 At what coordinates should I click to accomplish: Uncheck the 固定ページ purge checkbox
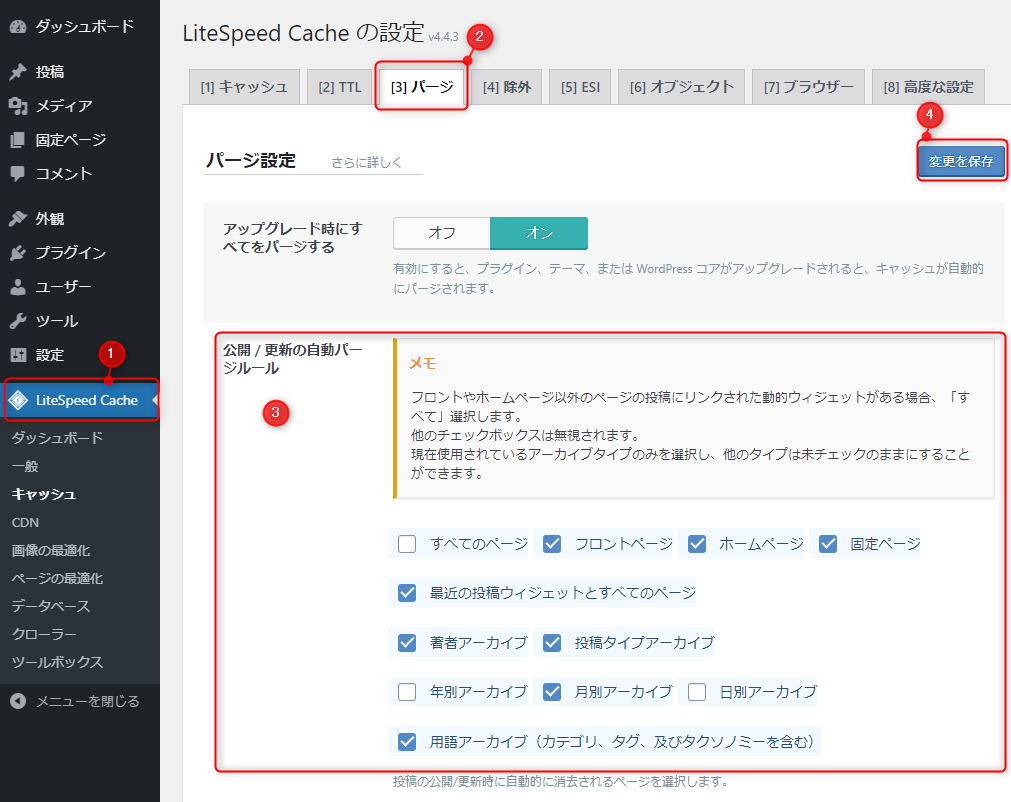828,544
